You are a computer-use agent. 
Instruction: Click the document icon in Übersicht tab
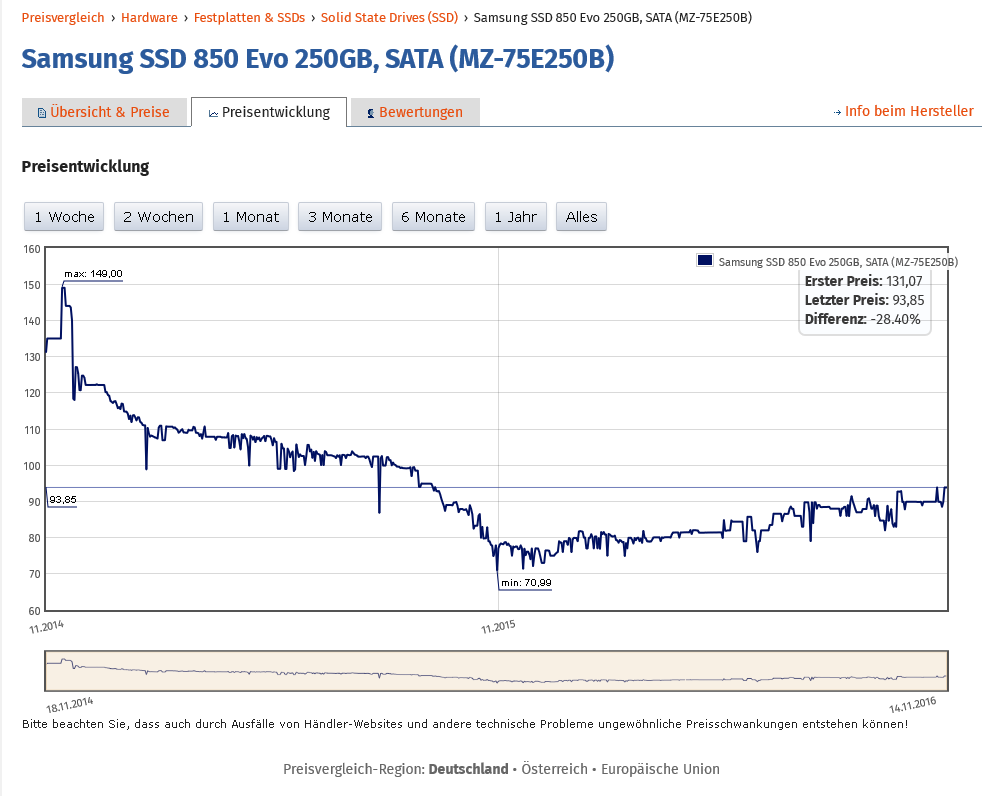[42, 113]
